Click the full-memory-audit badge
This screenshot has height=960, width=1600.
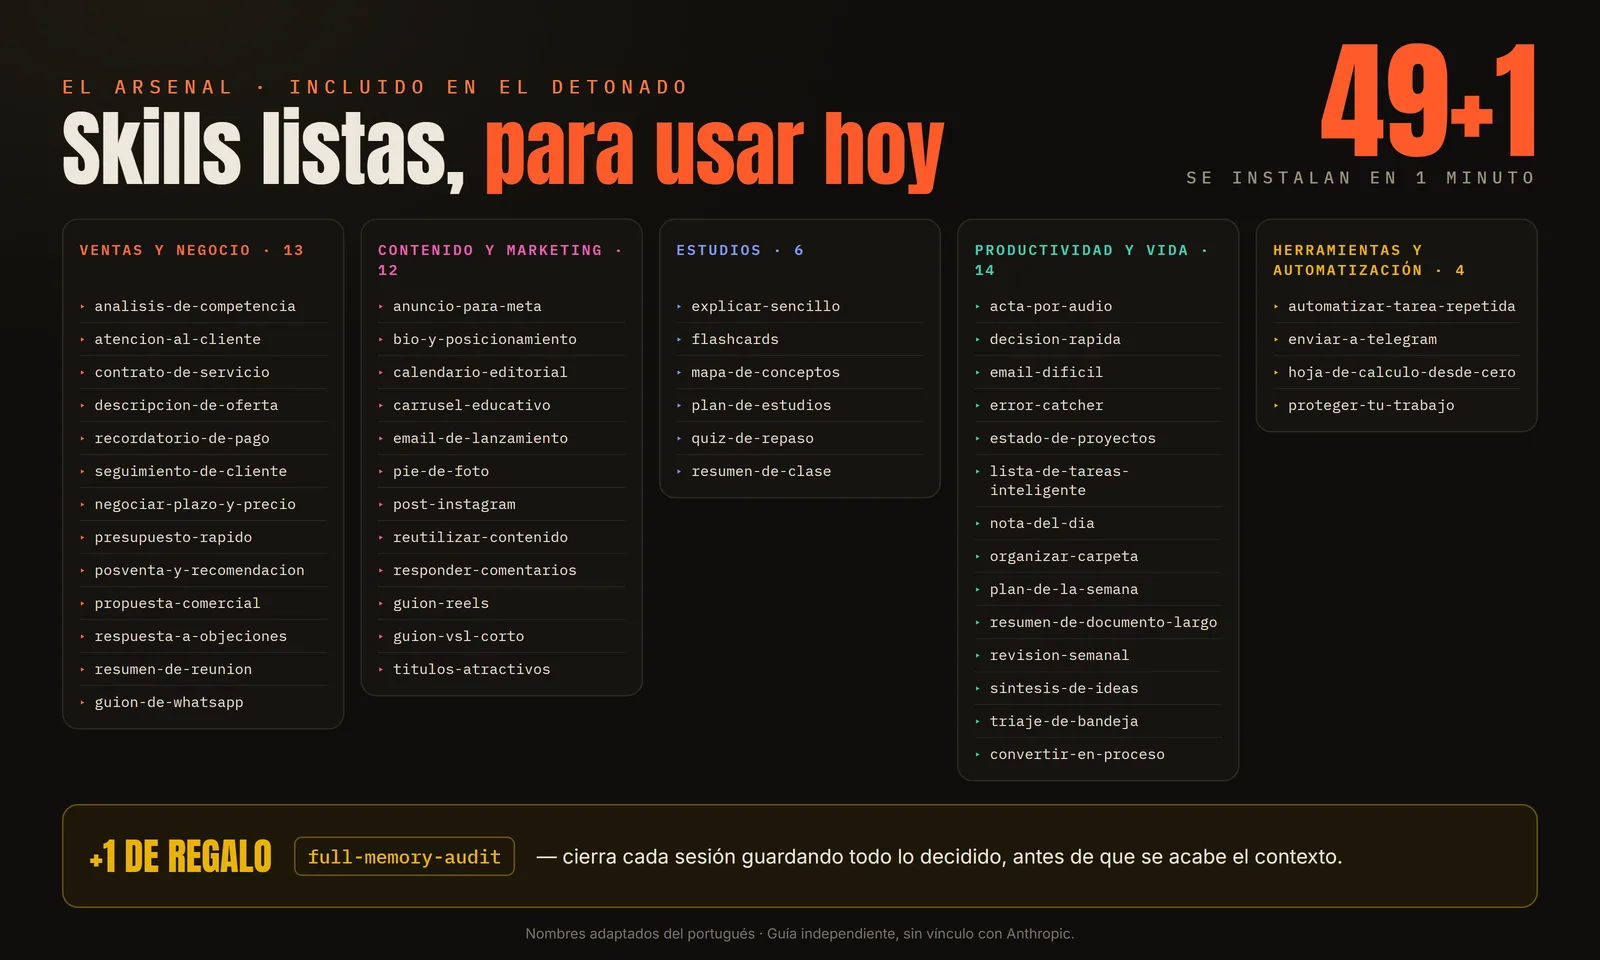(x=404, y=856)
